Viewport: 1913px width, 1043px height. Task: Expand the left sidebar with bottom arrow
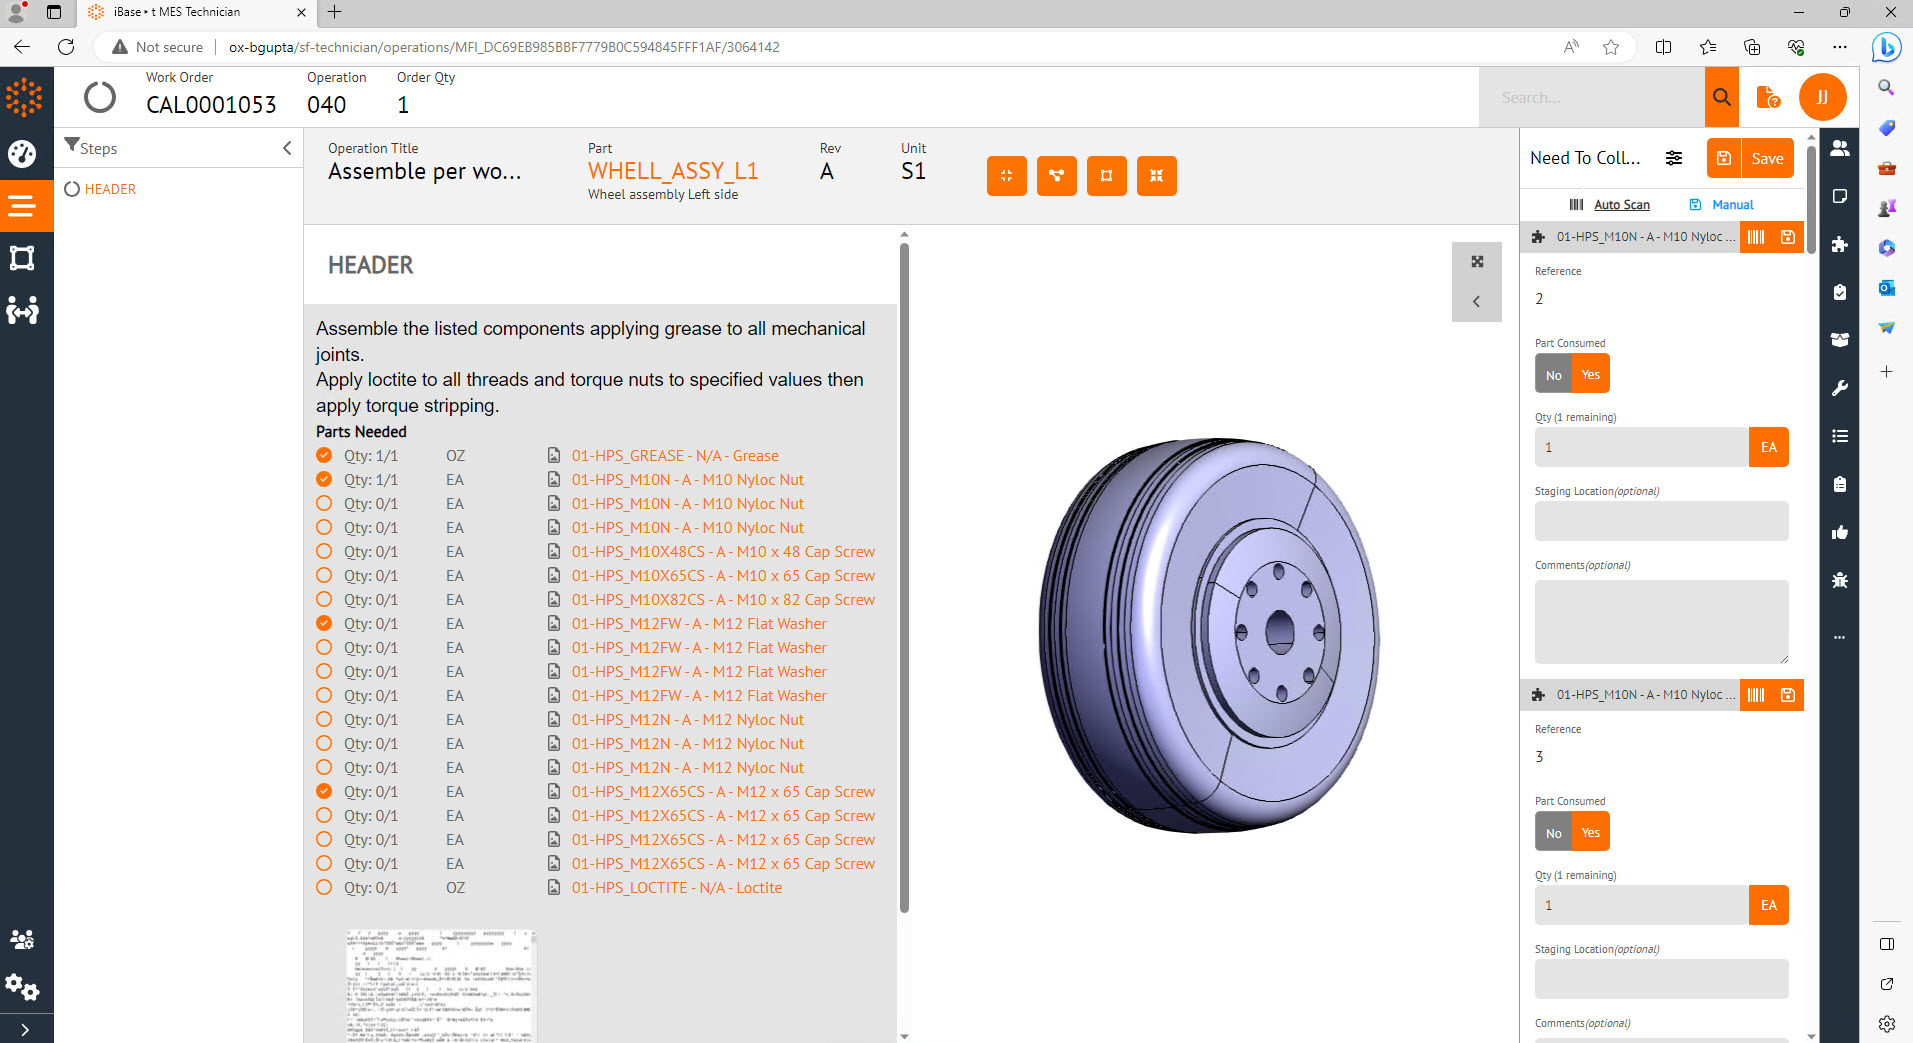[x=24, y=1029]
